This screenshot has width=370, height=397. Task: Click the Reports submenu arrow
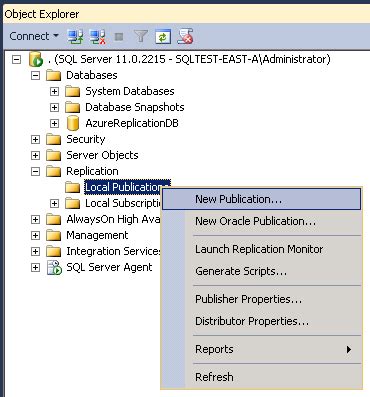click(349, 349)
